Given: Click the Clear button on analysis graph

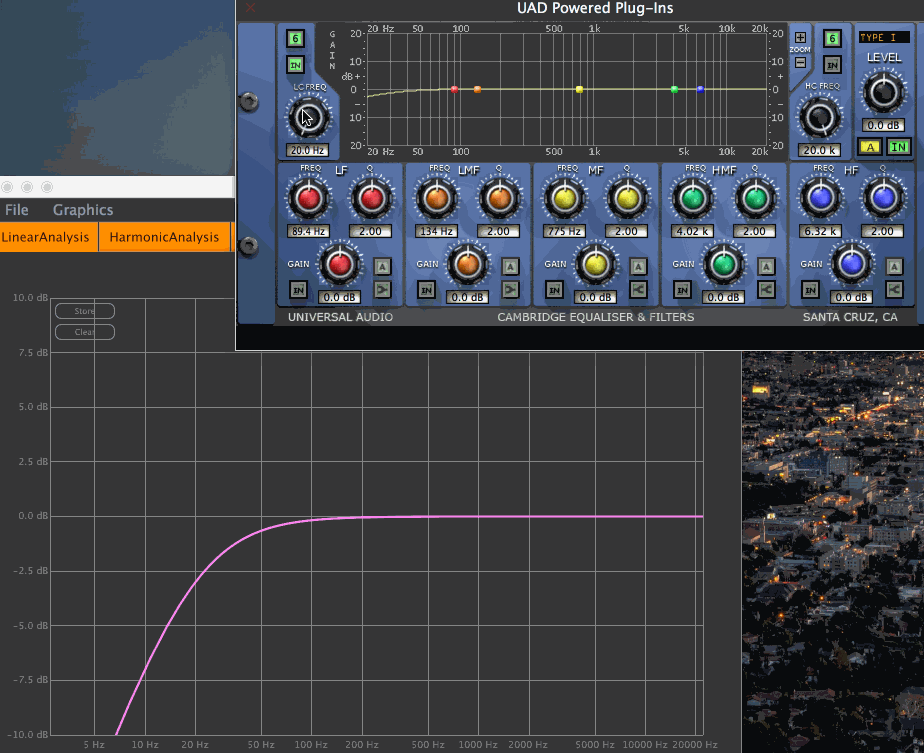Looking at the screenshot, I should coord(85,332).
